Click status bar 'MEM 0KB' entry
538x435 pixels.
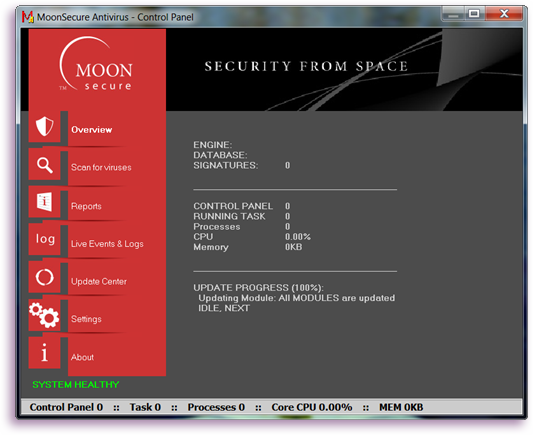click(x=401, y=407)
